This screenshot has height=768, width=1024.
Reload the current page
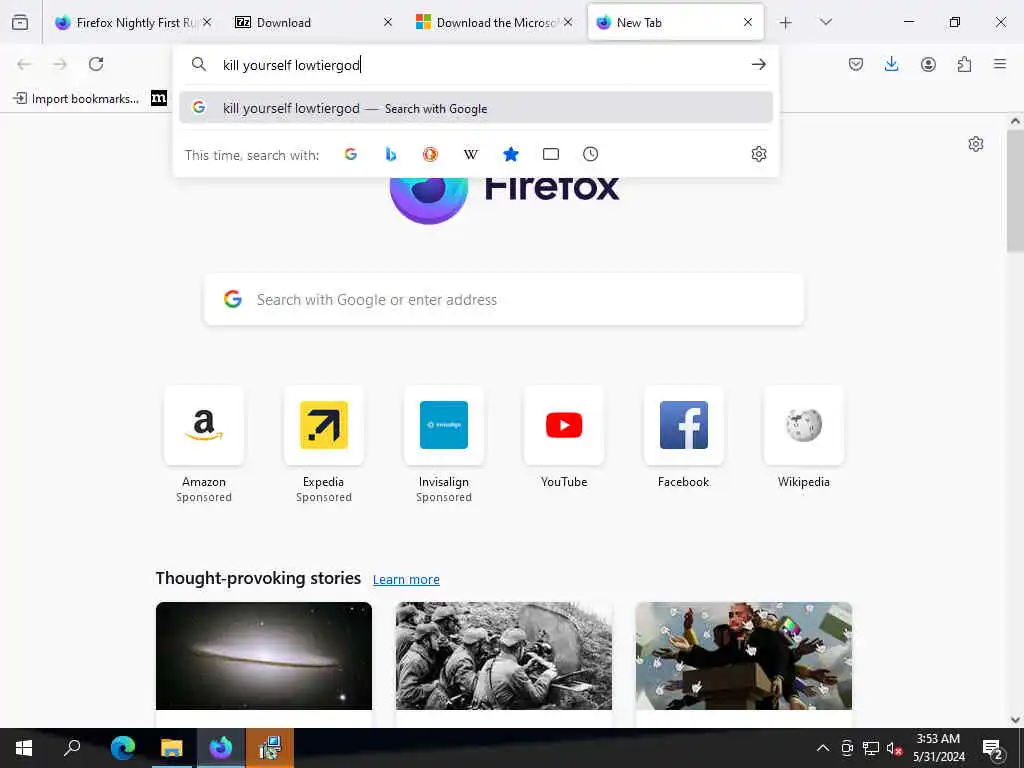point(96,64)
